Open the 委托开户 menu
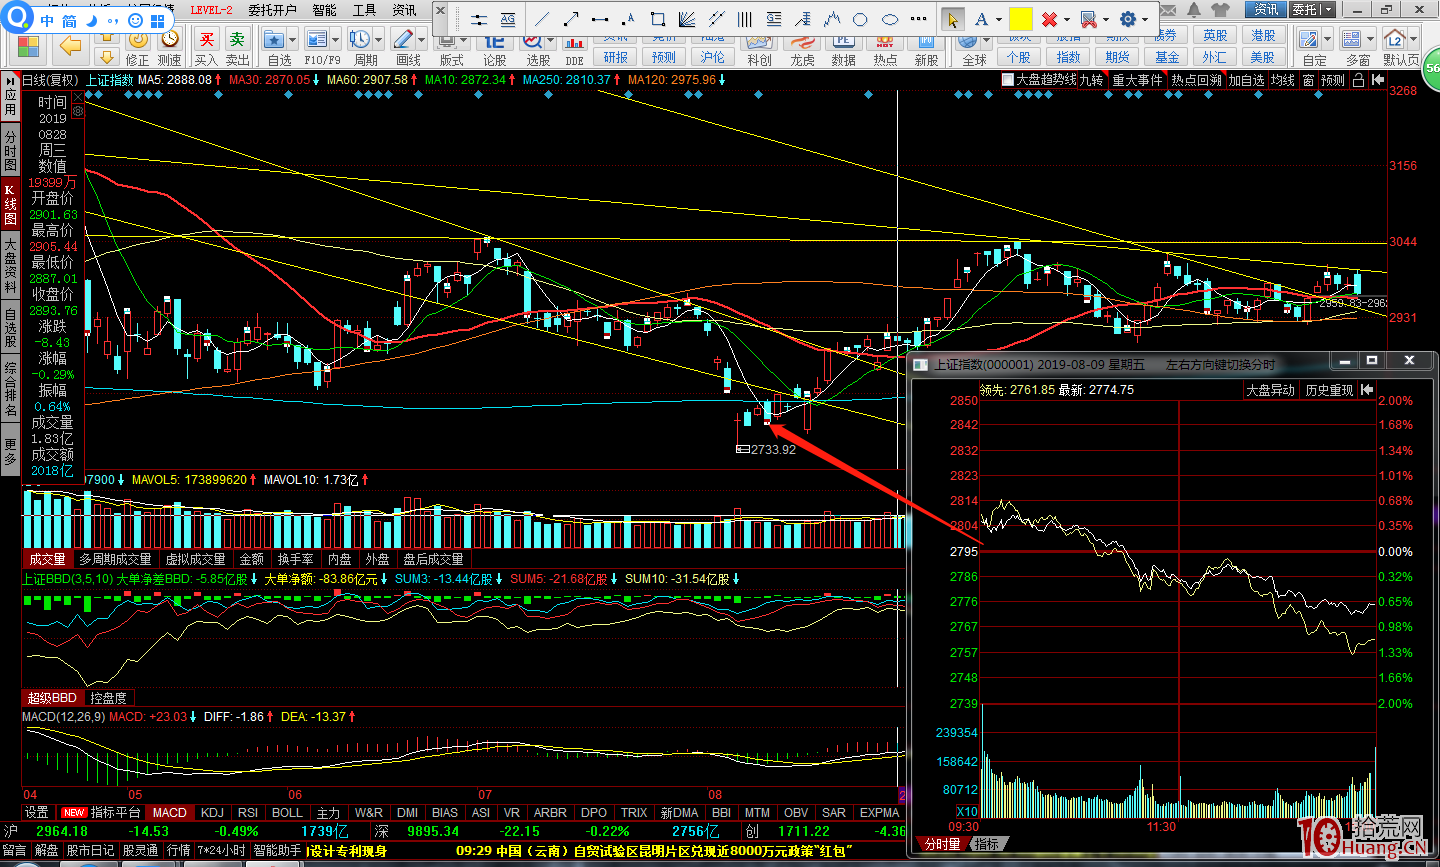 coord(272,10)
